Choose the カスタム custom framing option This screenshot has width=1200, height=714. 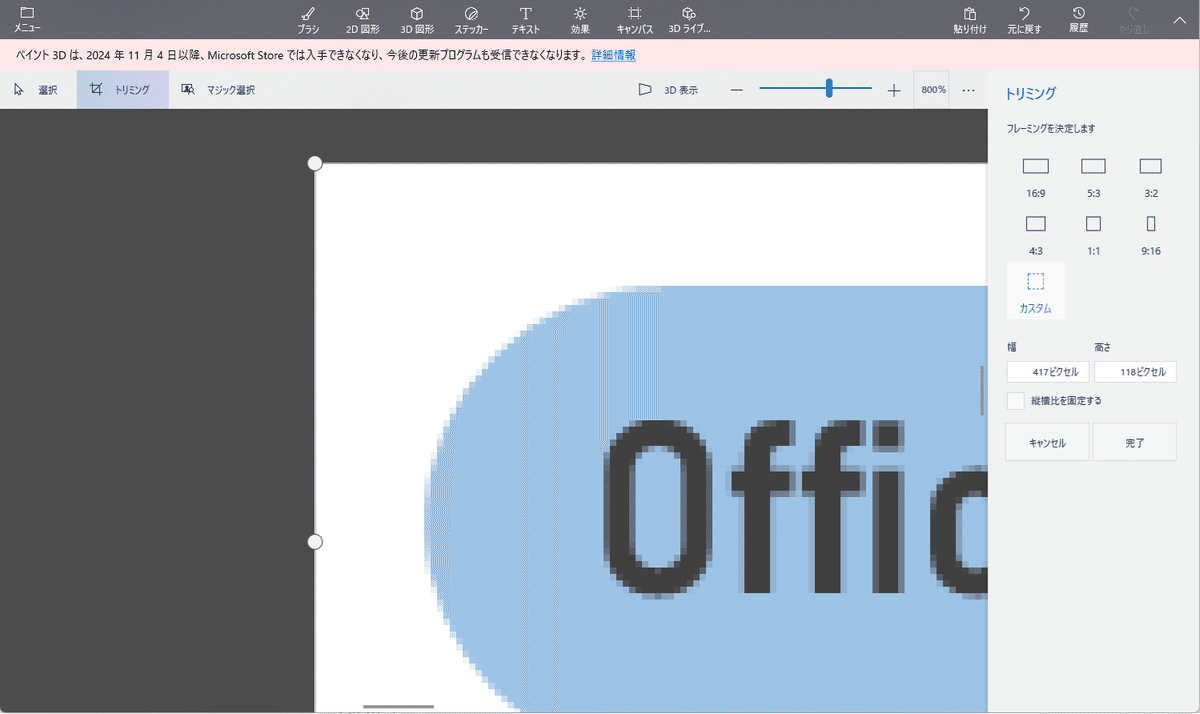pos(1036,292)
